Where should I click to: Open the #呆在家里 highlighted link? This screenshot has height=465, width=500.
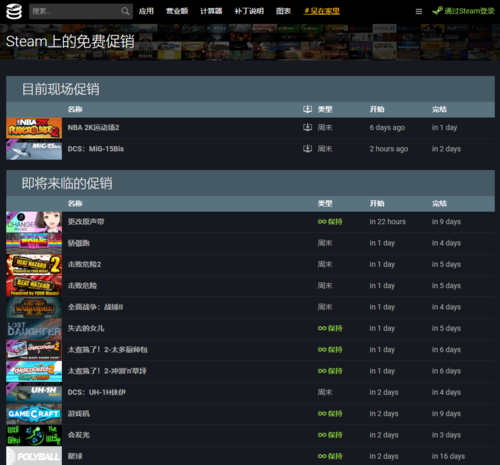click(x=321, y=11)
